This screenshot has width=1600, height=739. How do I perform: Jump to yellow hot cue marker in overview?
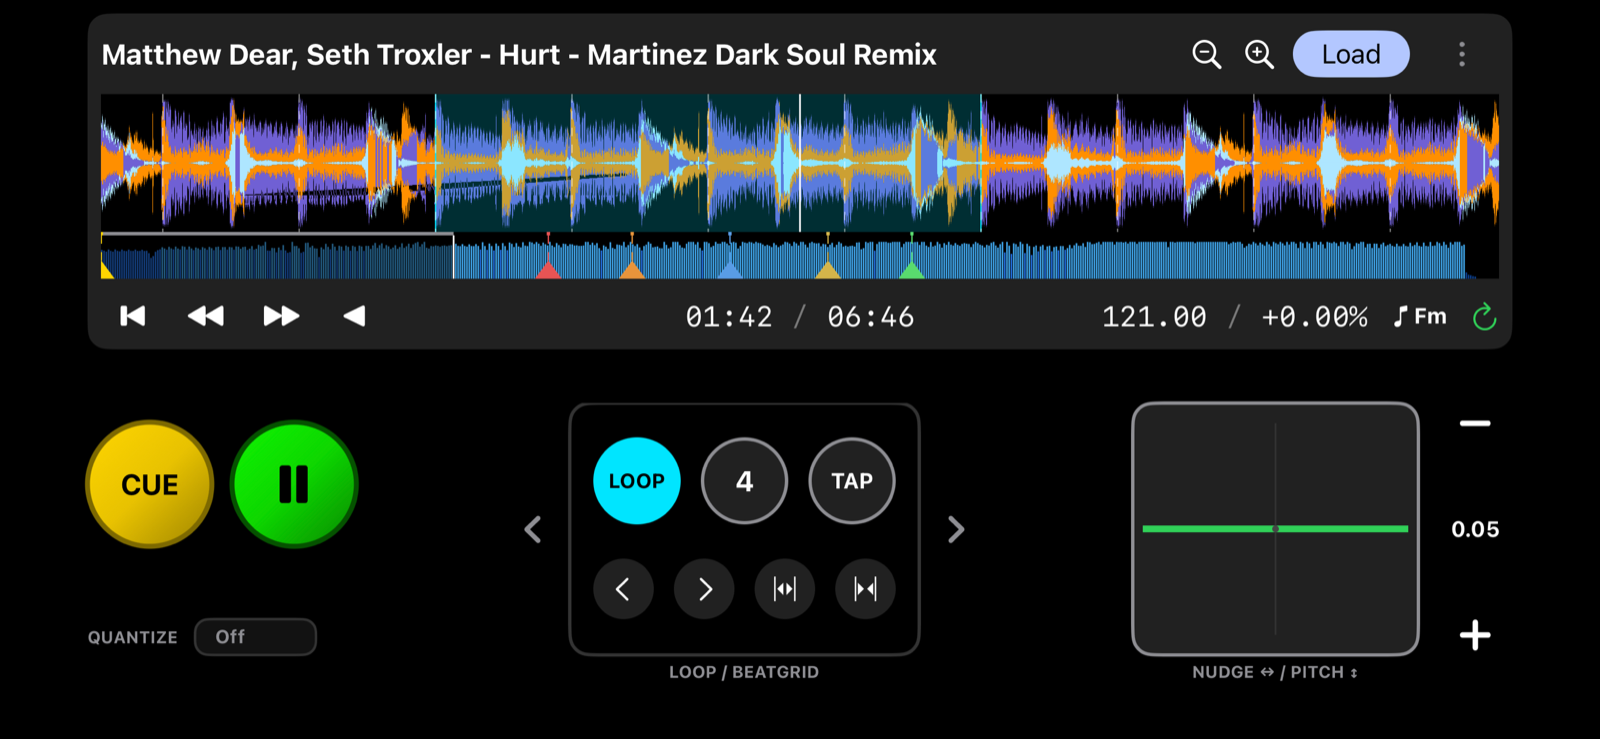point(828,270)
